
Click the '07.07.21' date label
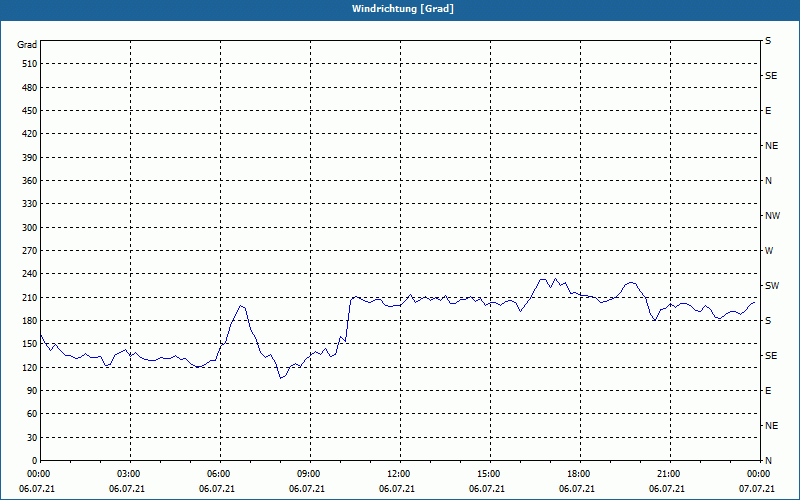pyautogui.click(x=757, y=489)
